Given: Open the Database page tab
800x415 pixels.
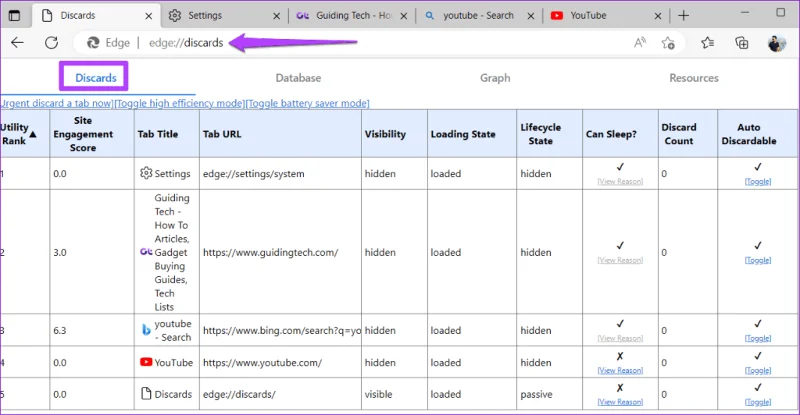Looking at the screenshot, I should pos(298,78).
